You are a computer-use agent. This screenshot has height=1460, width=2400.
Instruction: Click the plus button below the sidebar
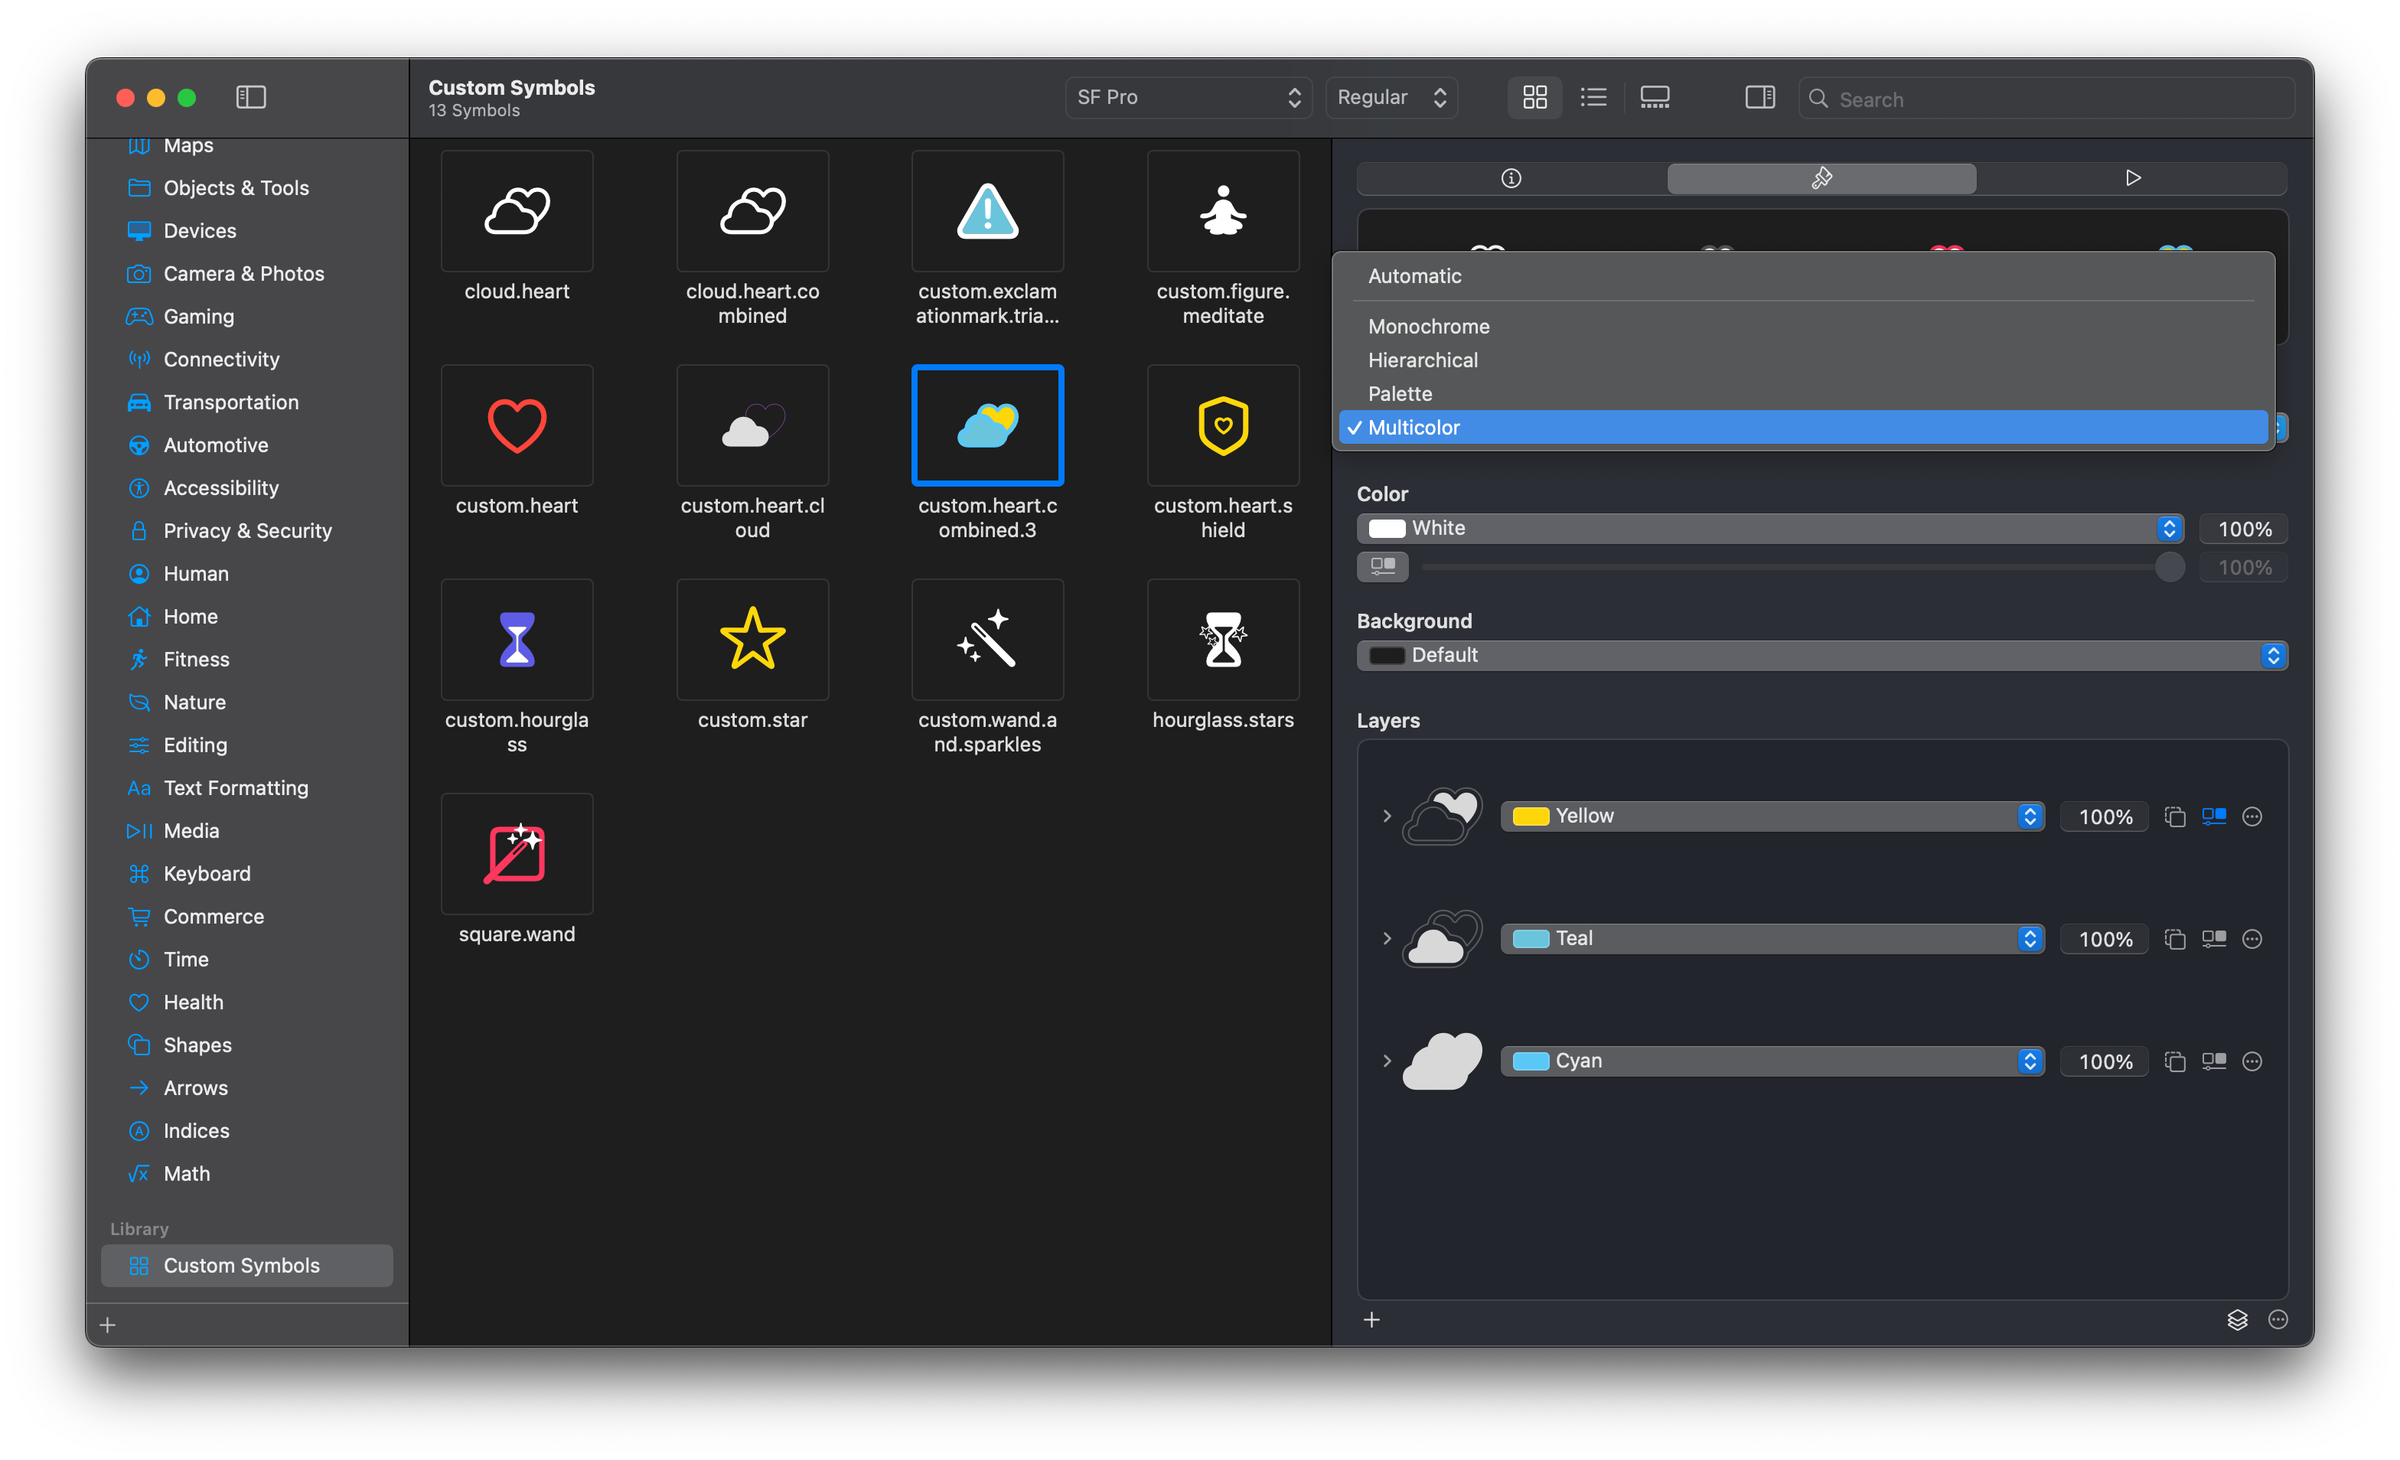(x=107, y=1324)
